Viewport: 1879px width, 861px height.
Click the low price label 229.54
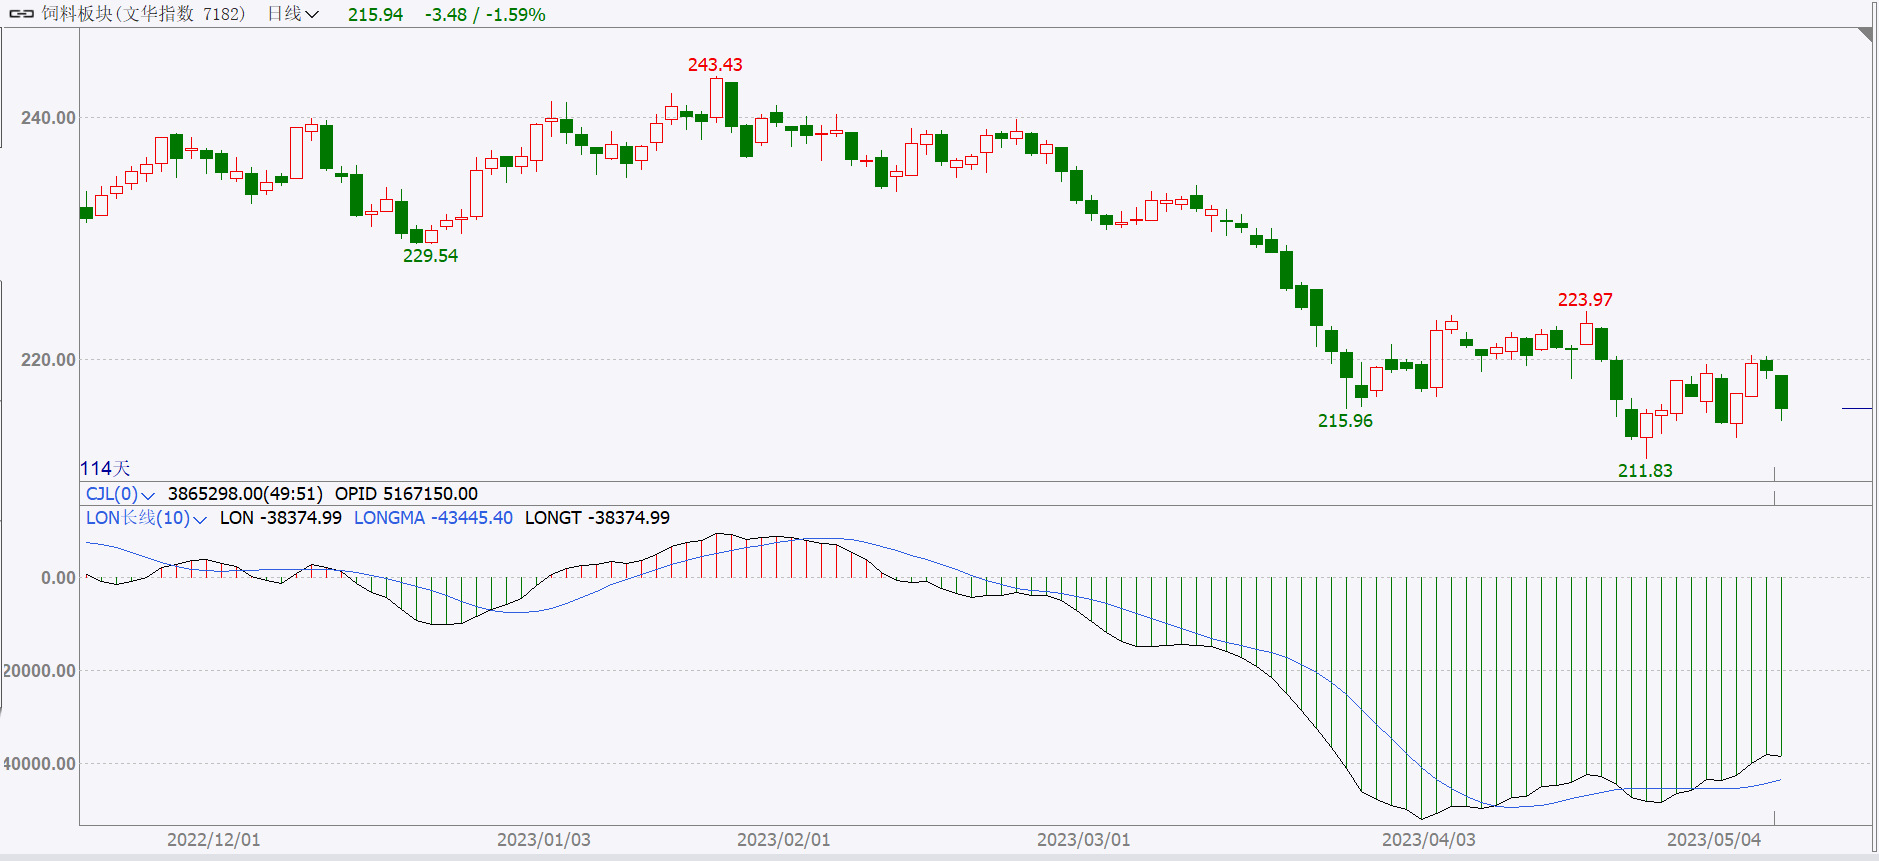click(x=430, y=256)
